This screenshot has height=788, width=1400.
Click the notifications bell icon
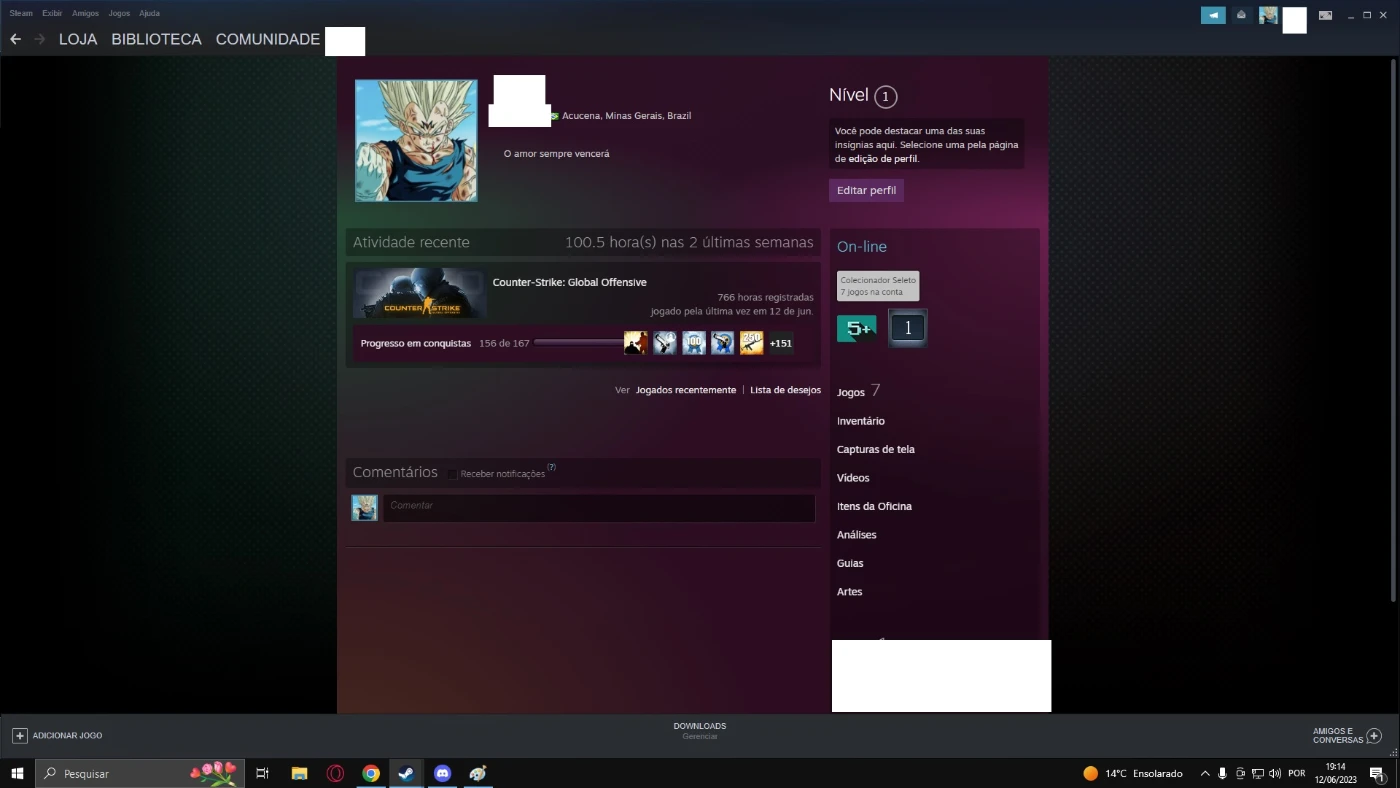pyautogui.click(x=1240, y=15)
